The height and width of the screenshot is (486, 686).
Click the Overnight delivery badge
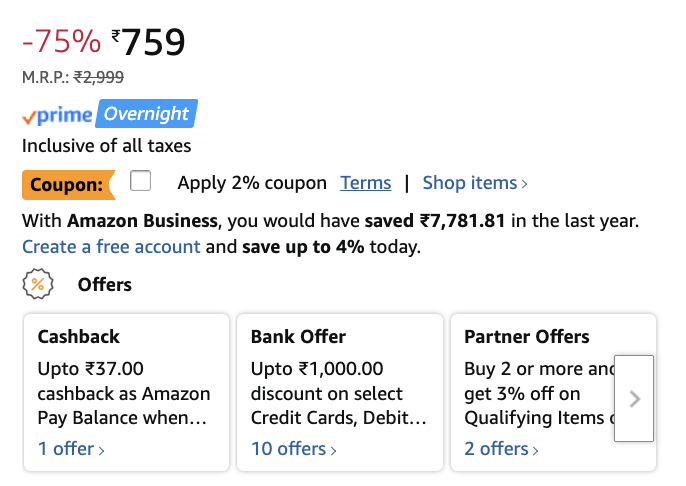tap(146, 114)
